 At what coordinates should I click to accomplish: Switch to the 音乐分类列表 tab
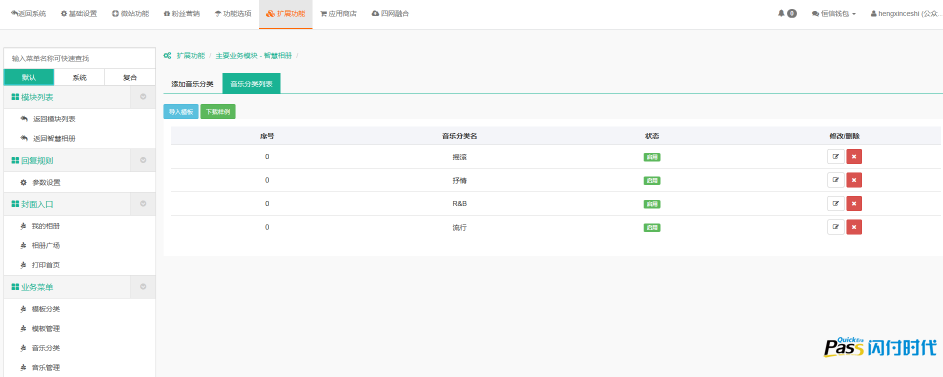[251, 84]
